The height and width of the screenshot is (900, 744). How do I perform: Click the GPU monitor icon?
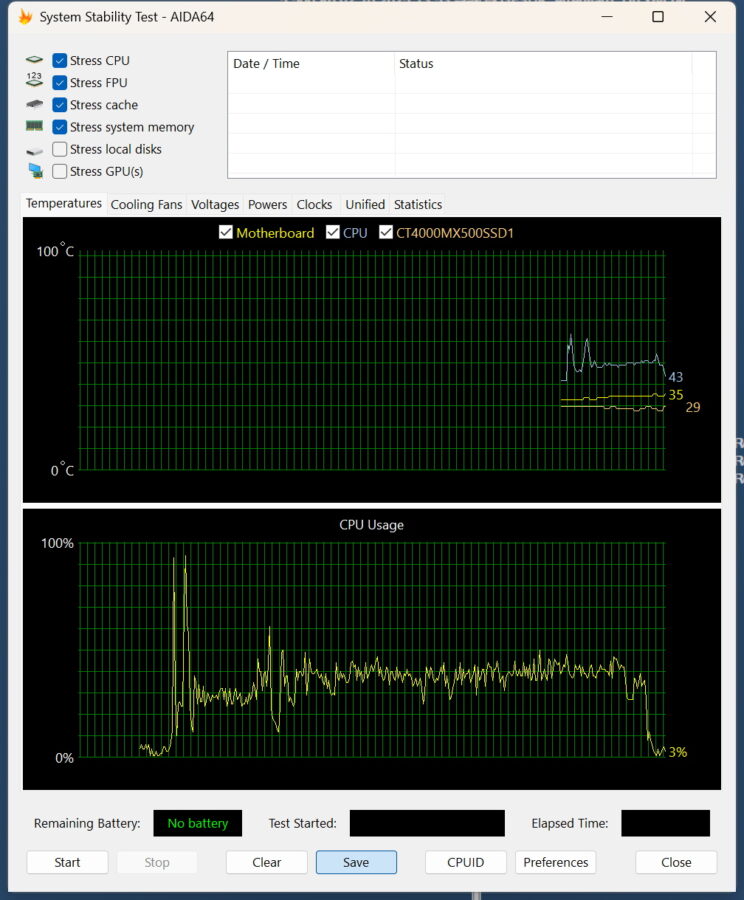tap(35, 171)
